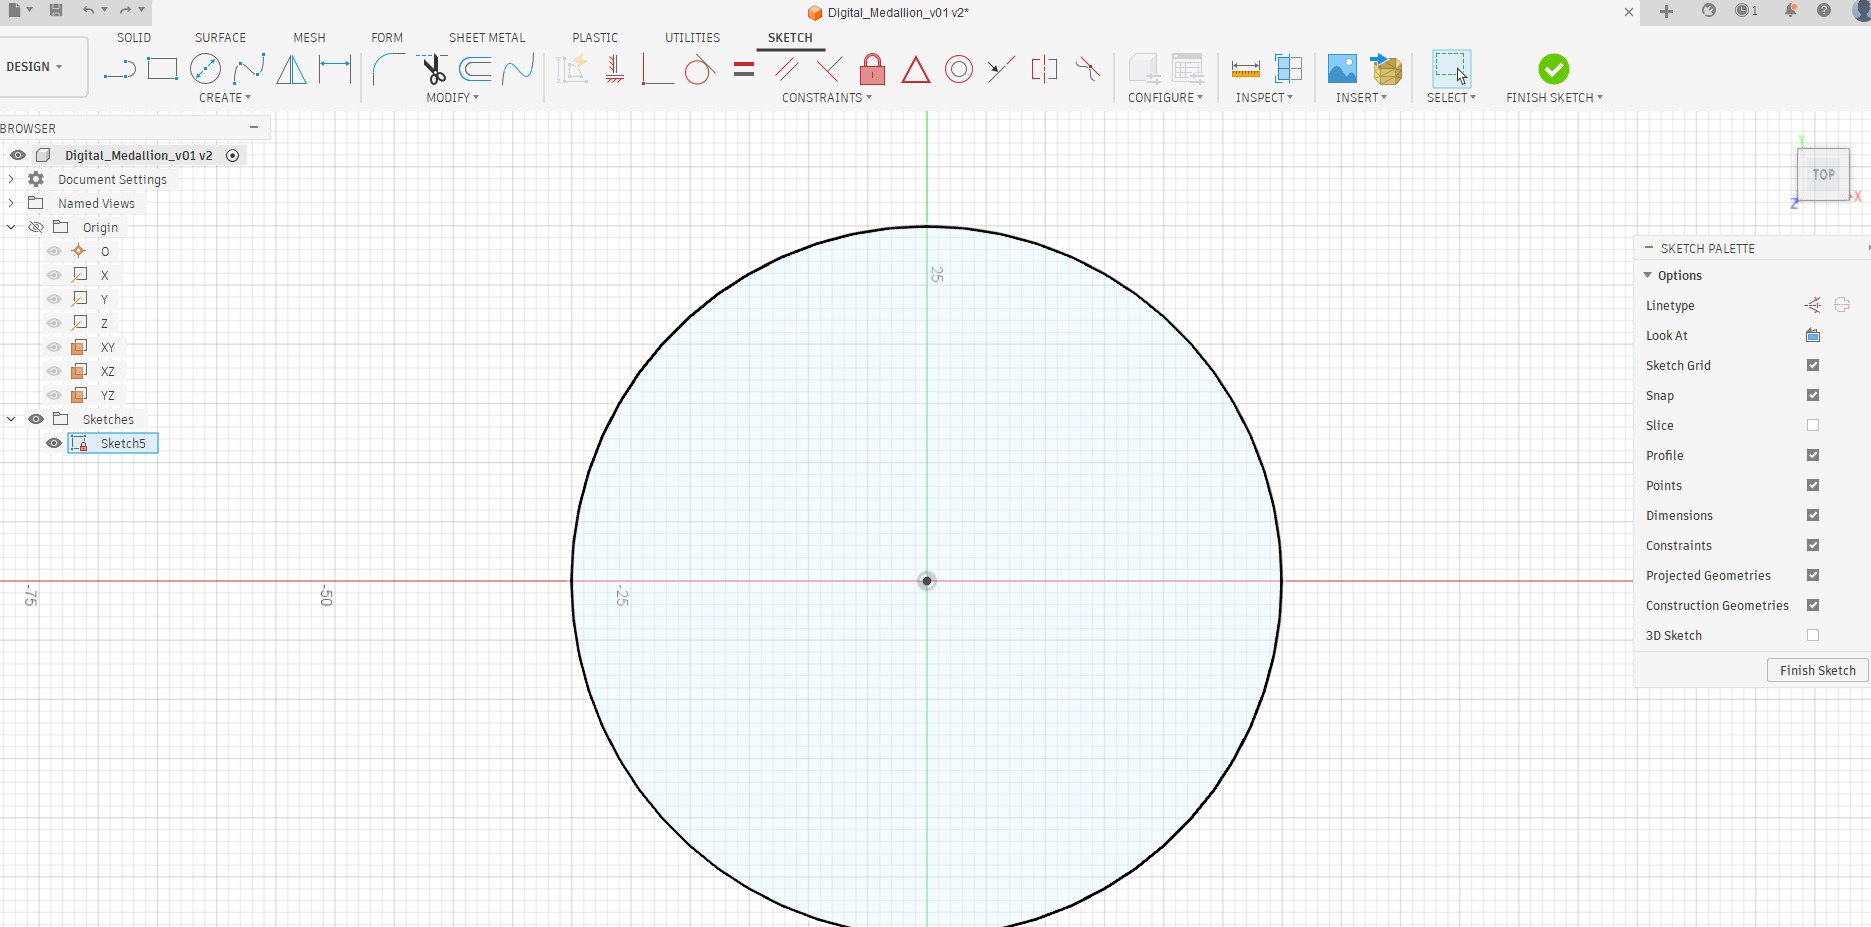Viewport: 1871px width, 927px height.
Task: Apply the Concentric constraint
Action: click(x=958, y=69)
